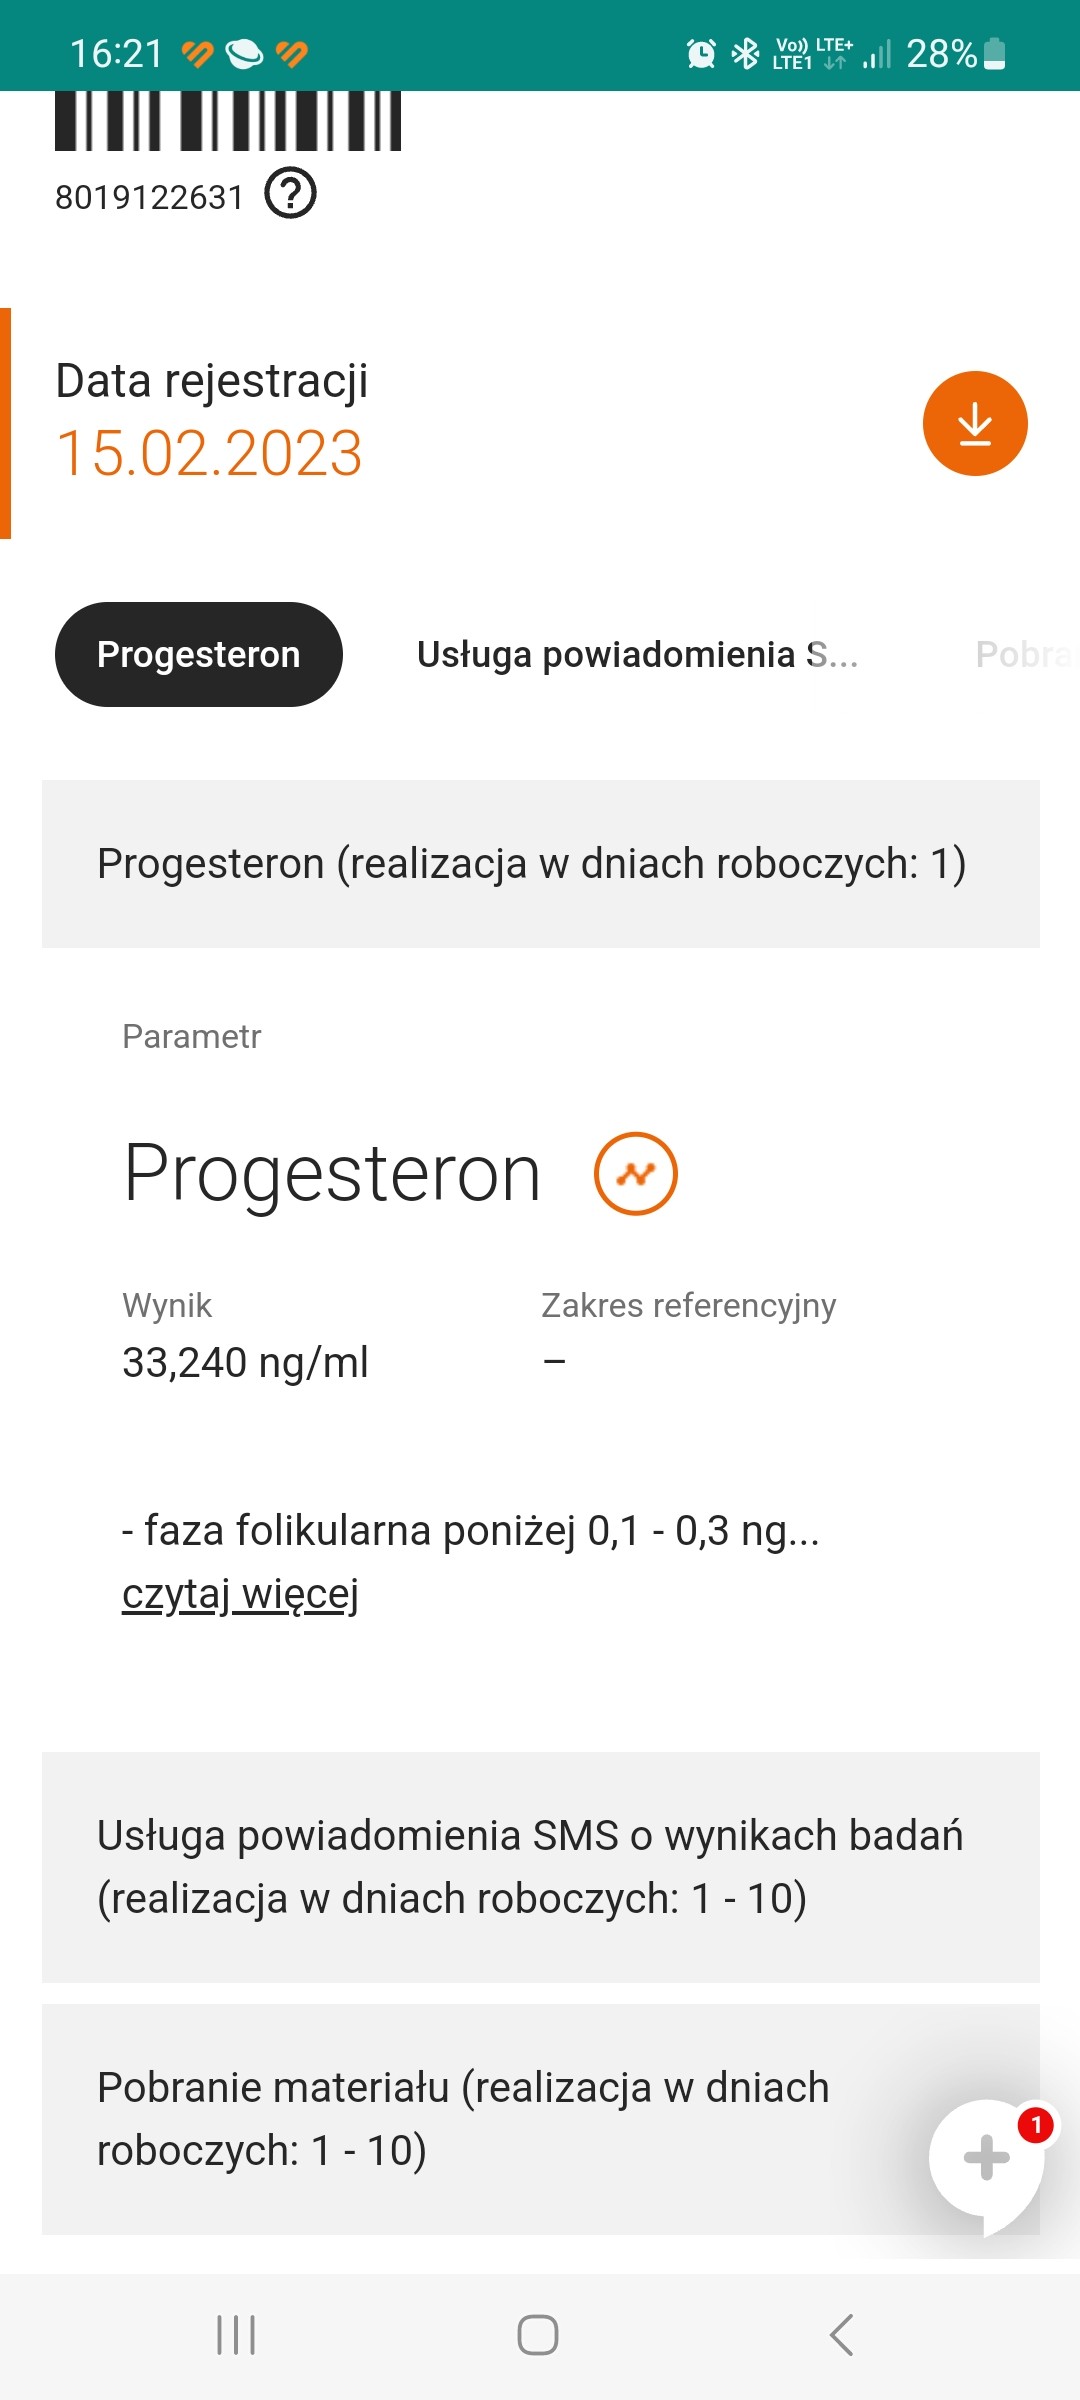Image resolution: width=1080 pixels, height=2400 pixels.
Task: Download results with orange arrow button
Action: pyautogui.click(x=974, y=424)
